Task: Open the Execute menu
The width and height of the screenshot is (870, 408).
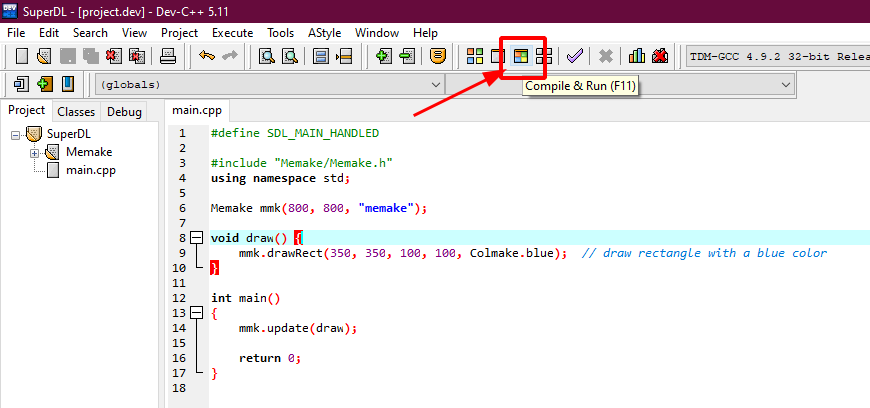Action: point(232,33)
